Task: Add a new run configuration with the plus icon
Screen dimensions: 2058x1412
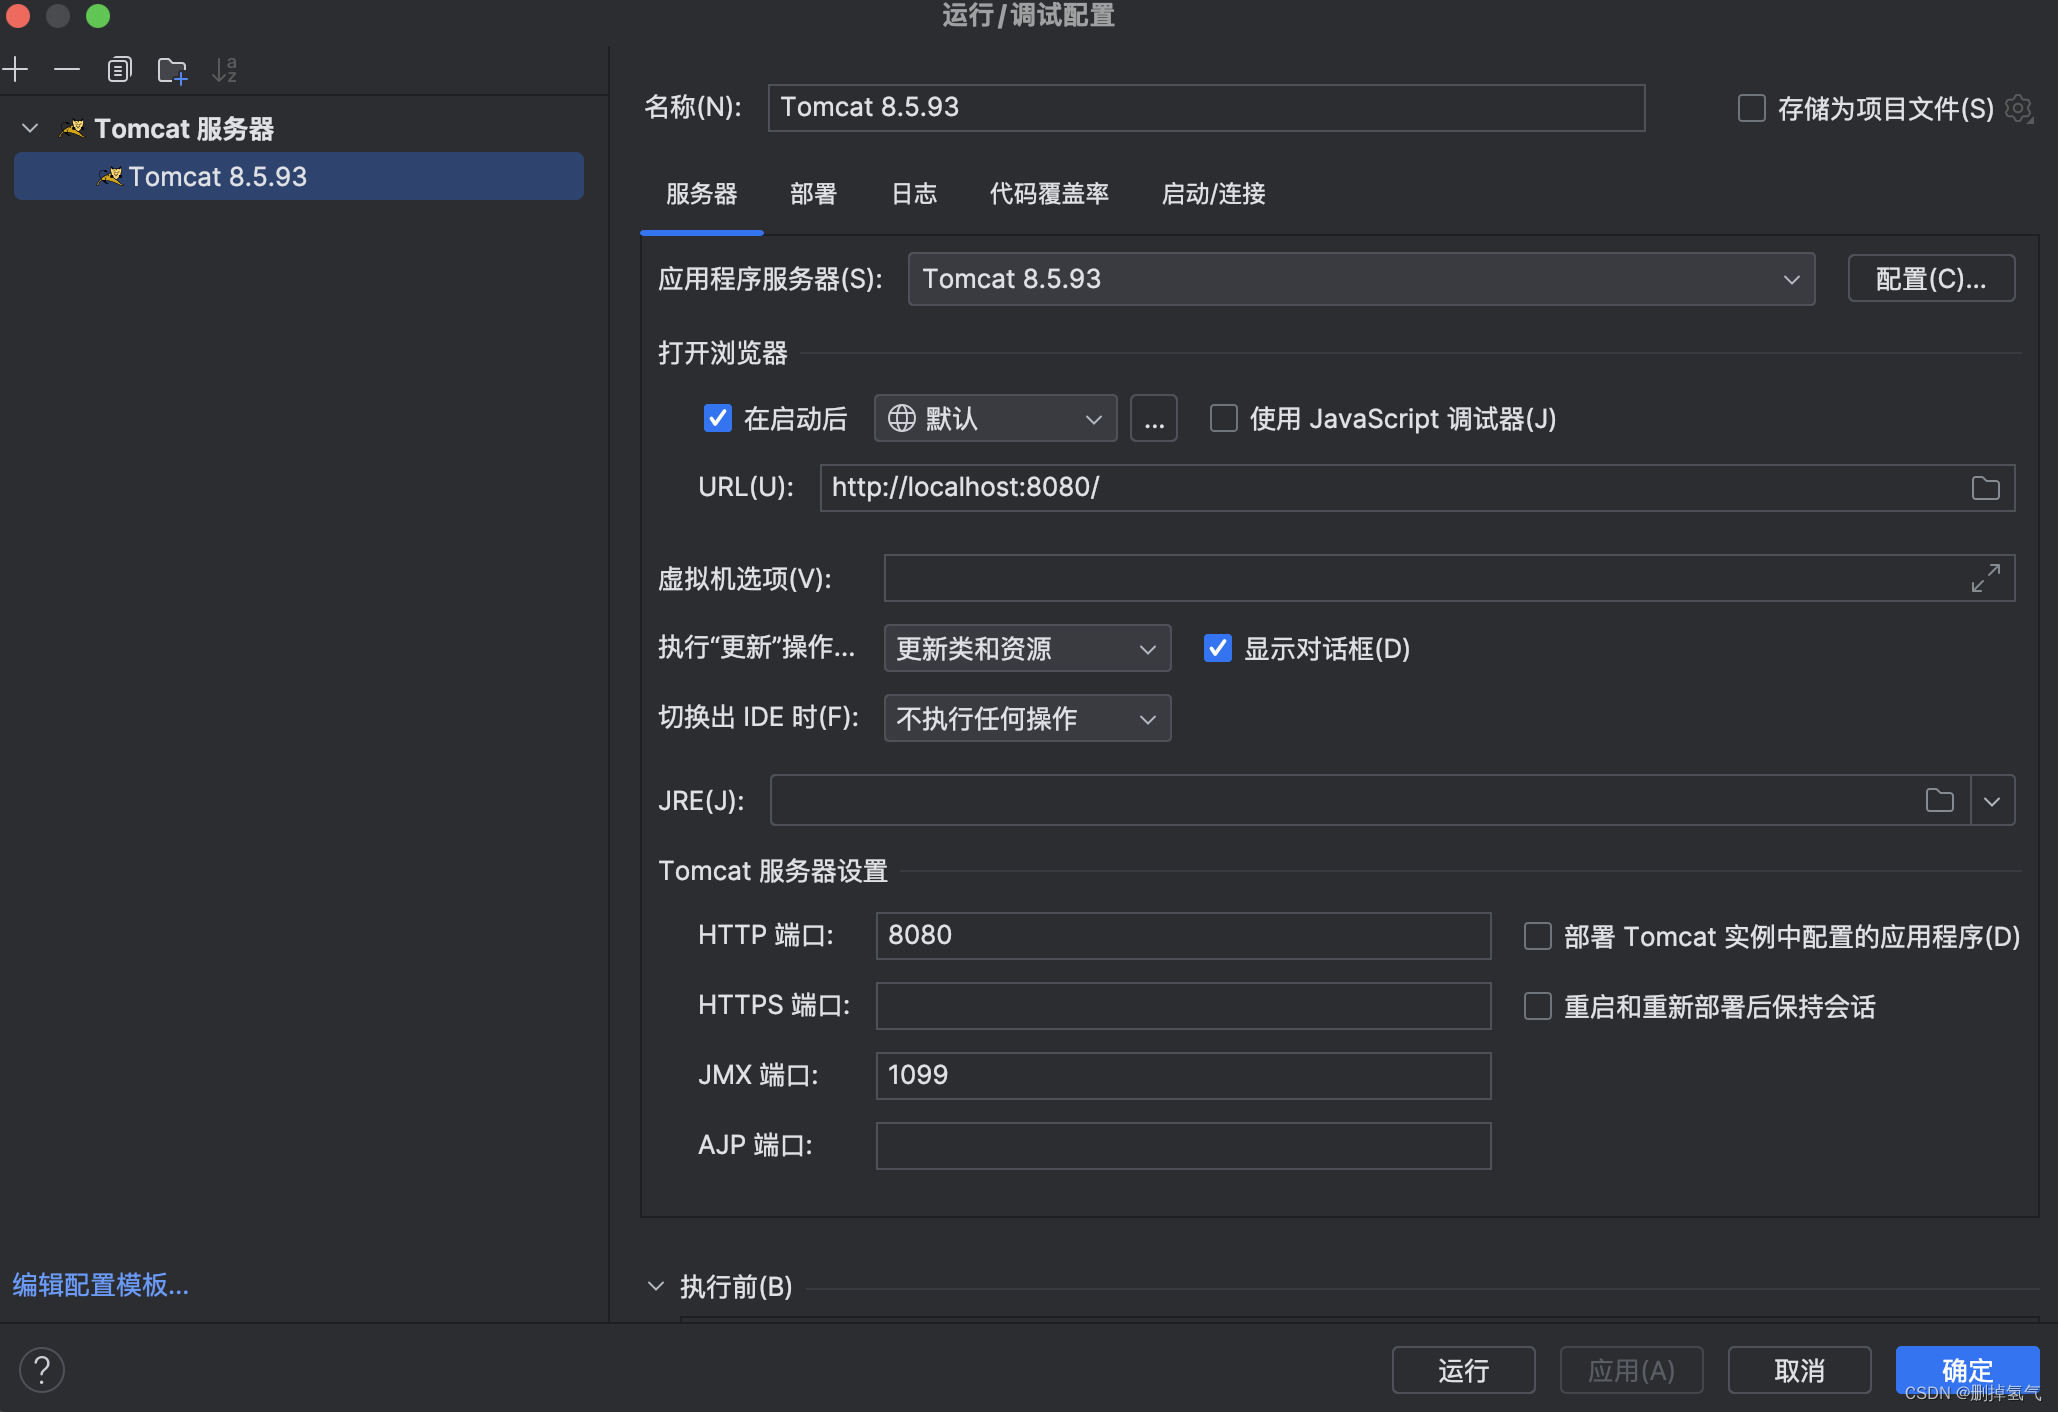Action: pyautogui.click(x=15, y=70)
